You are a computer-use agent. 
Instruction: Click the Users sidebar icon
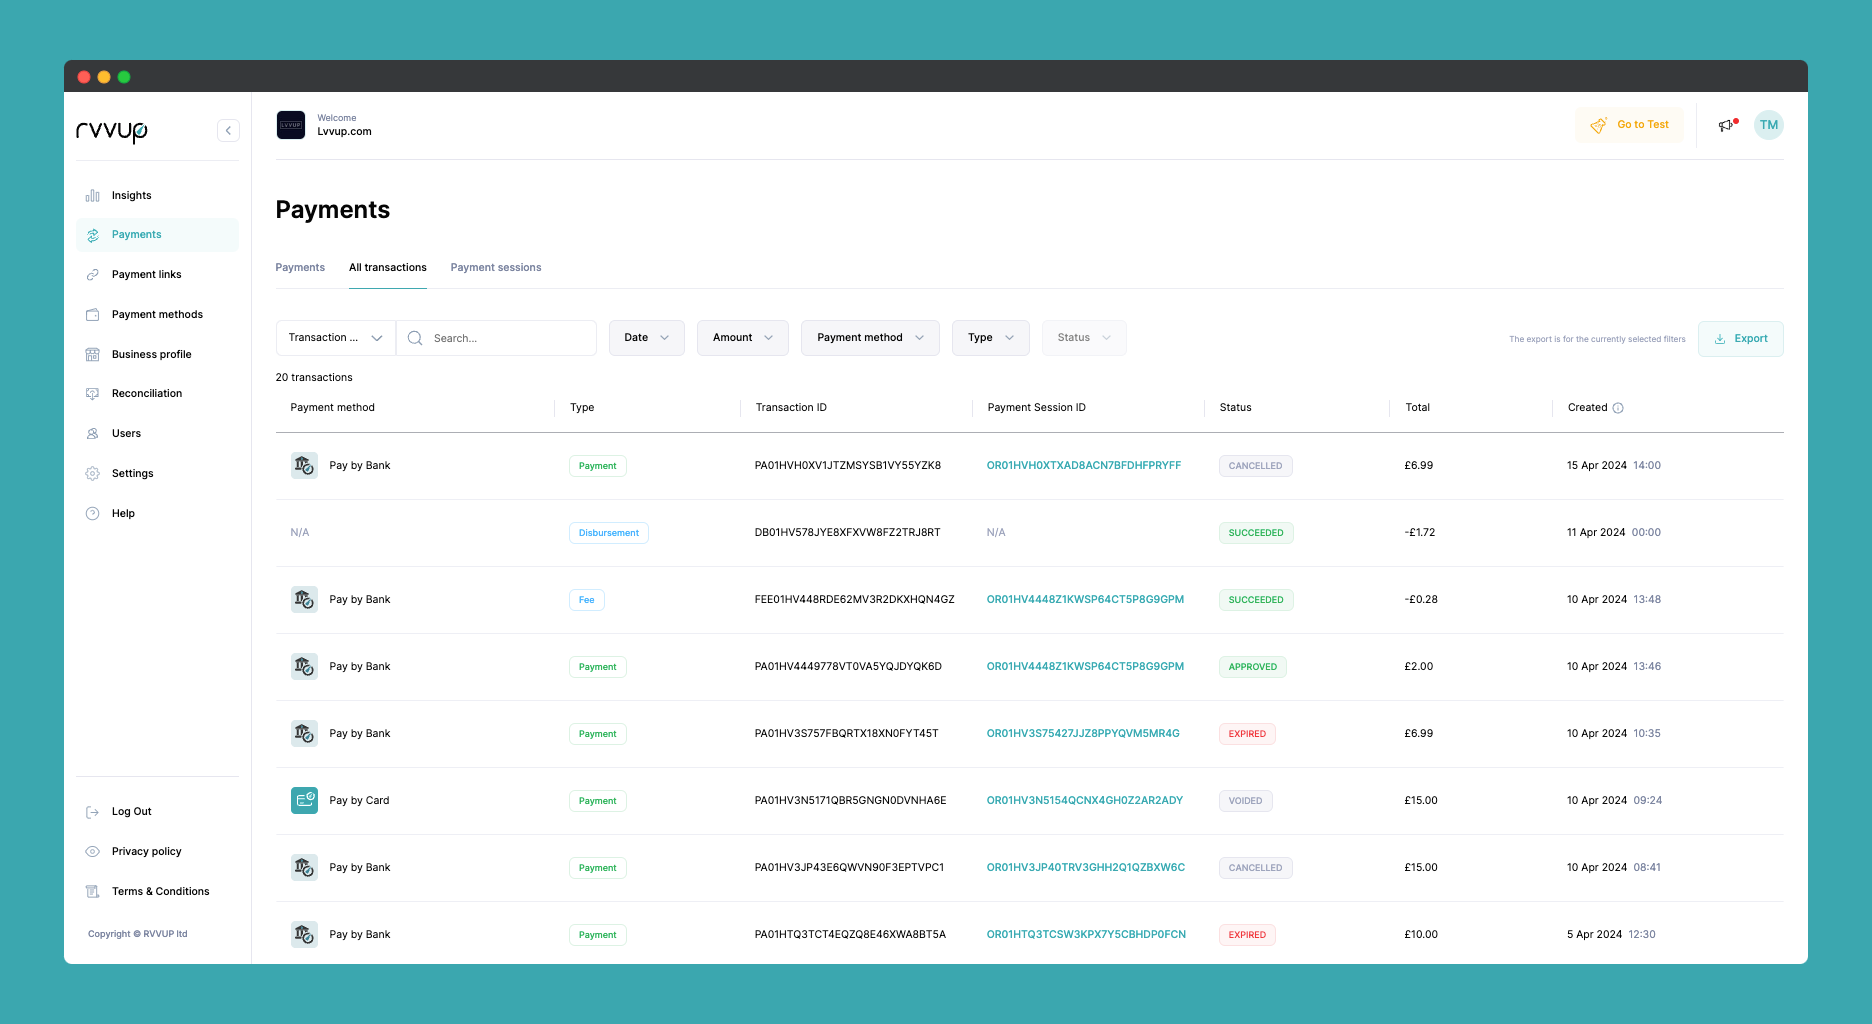coord(92,434)
